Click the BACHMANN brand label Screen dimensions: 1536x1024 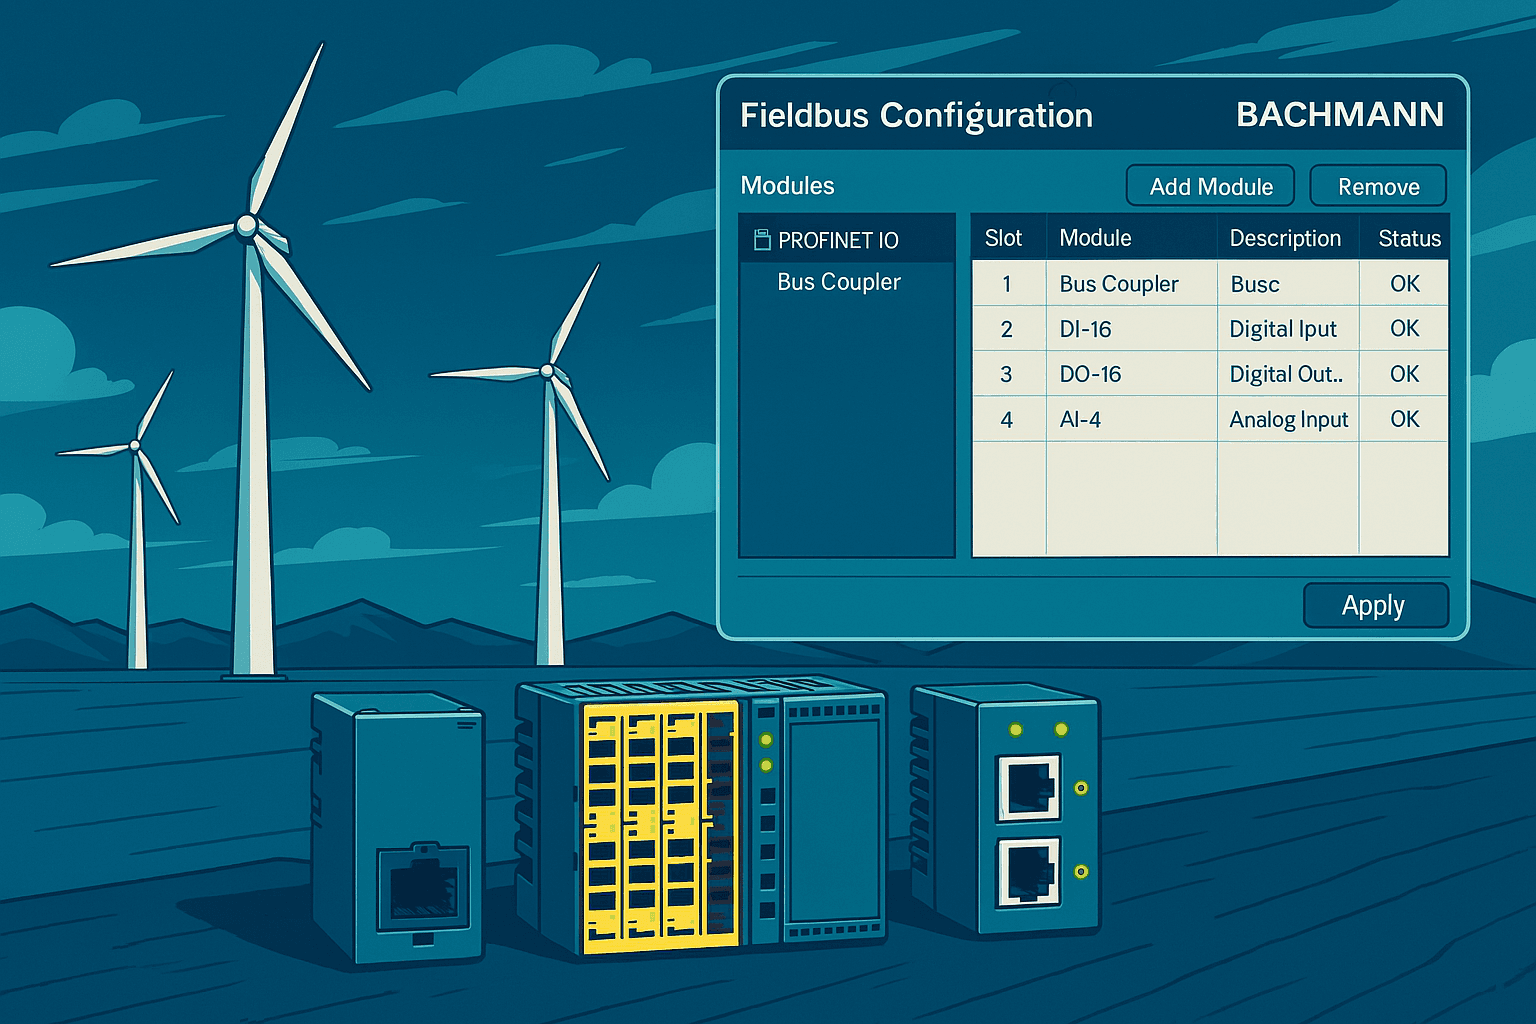tap(1340, 115)
